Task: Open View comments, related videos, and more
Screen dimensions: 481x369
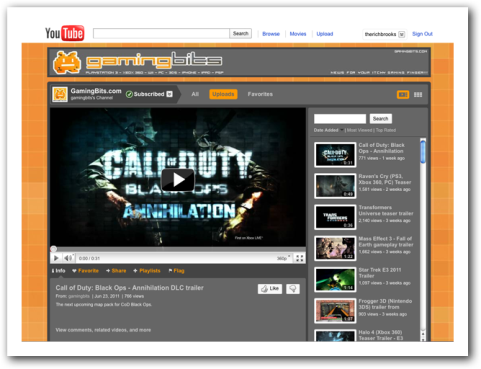Action: pos(103,330)
